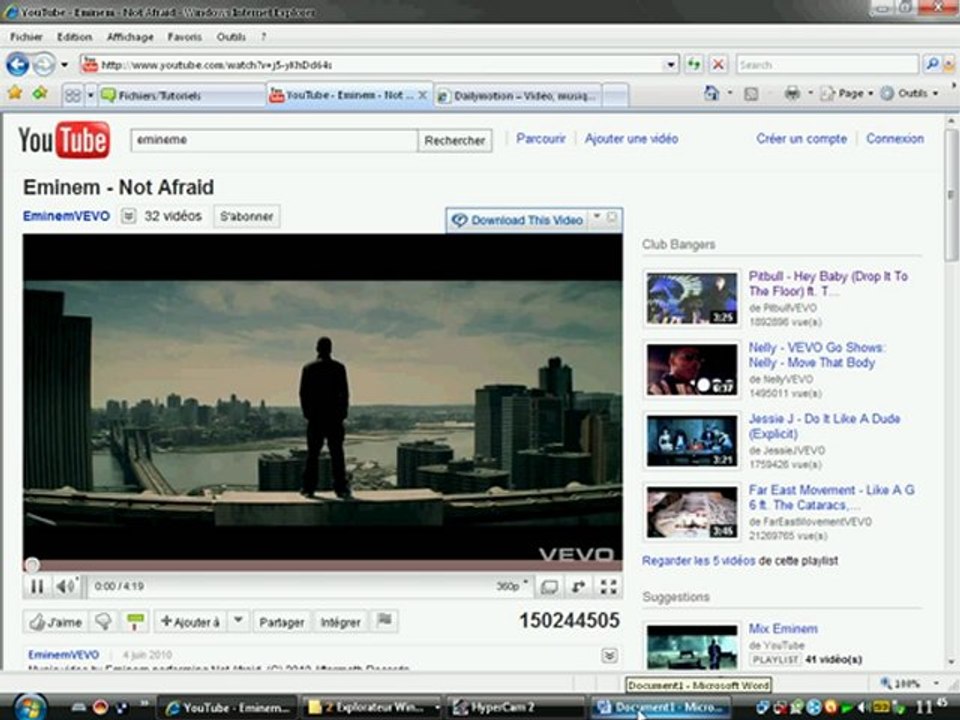
Task: Click the YouTube logo
Action: tap(64, 140)
